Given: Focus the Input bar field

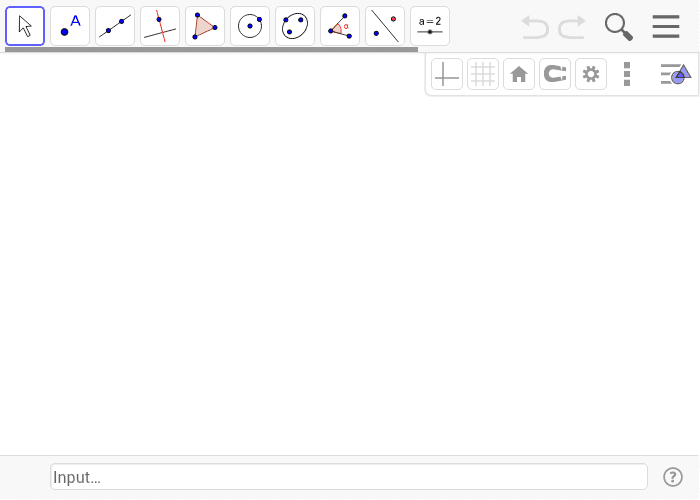Looking at the screenshot, I should tap(349, 477).
